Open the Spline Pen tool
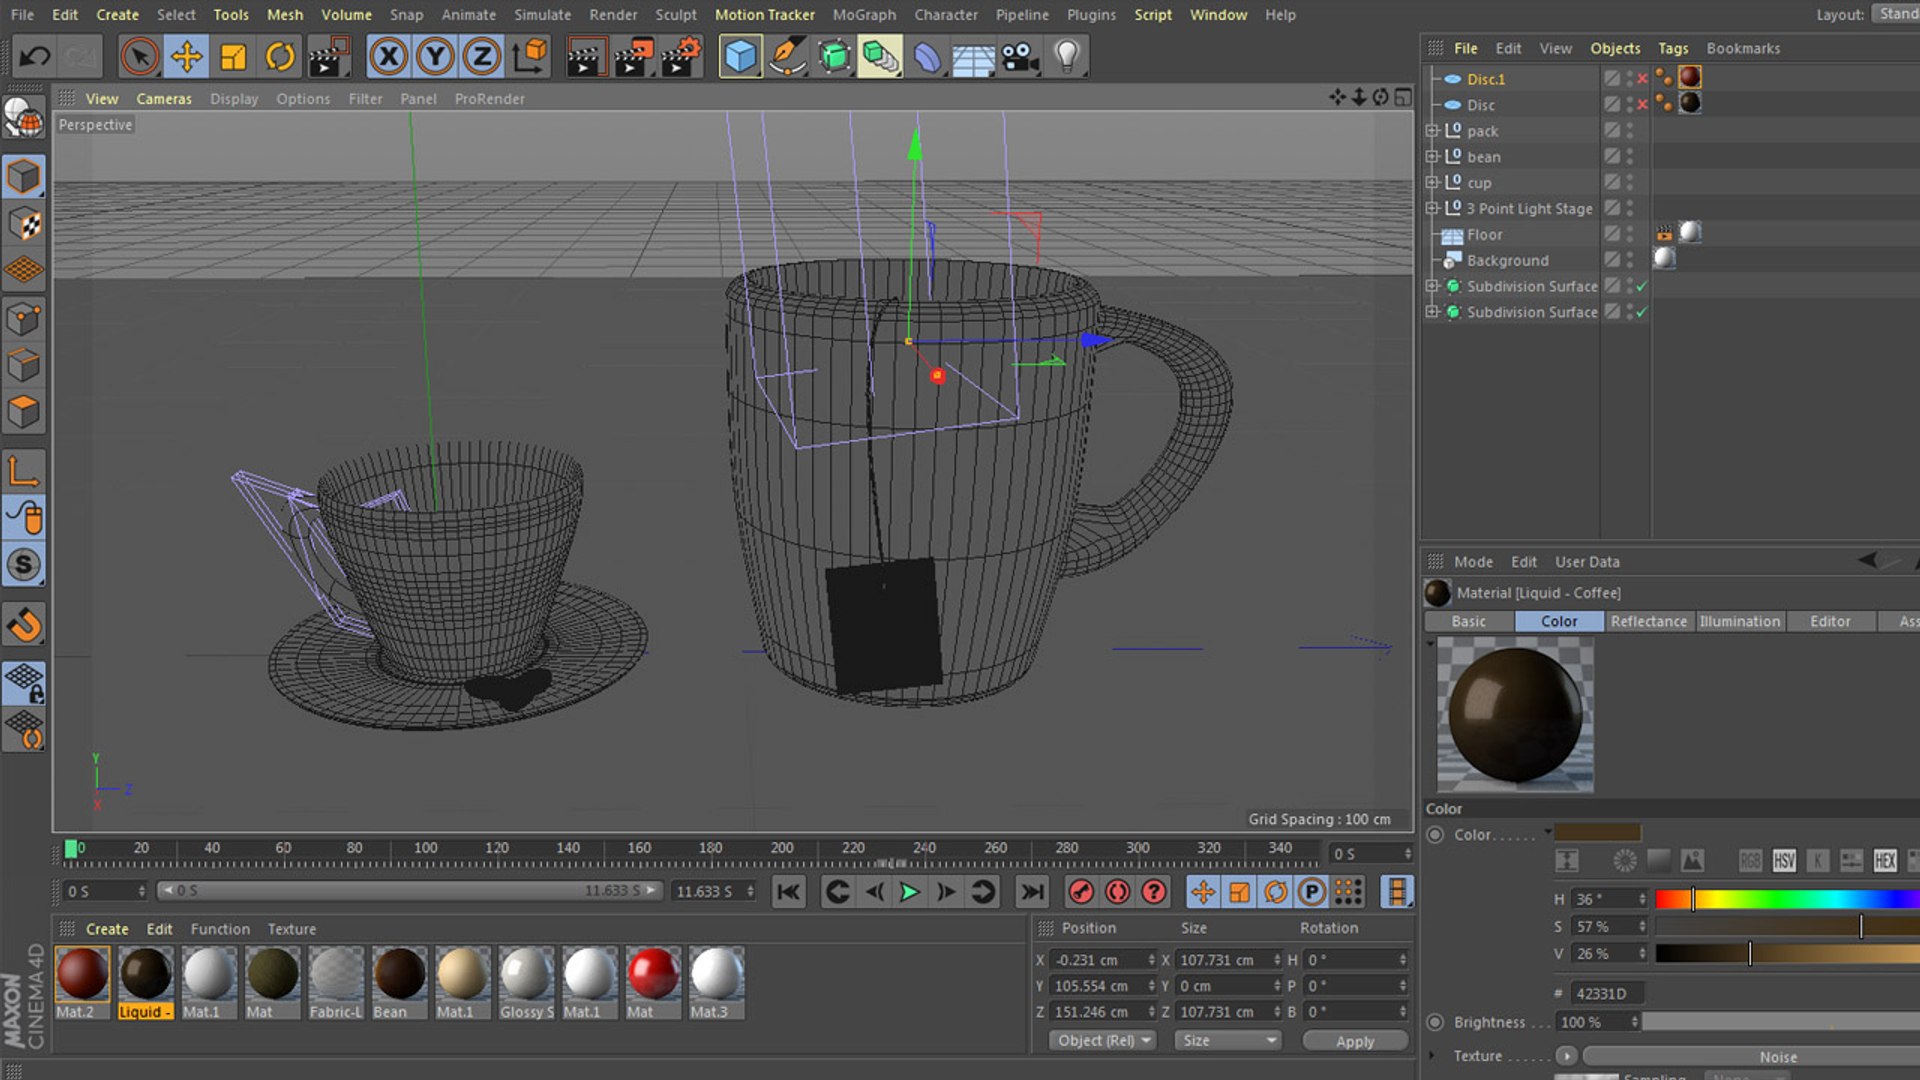The width and height of the screenshot is (1920, 1080). (x=787, y=56)
